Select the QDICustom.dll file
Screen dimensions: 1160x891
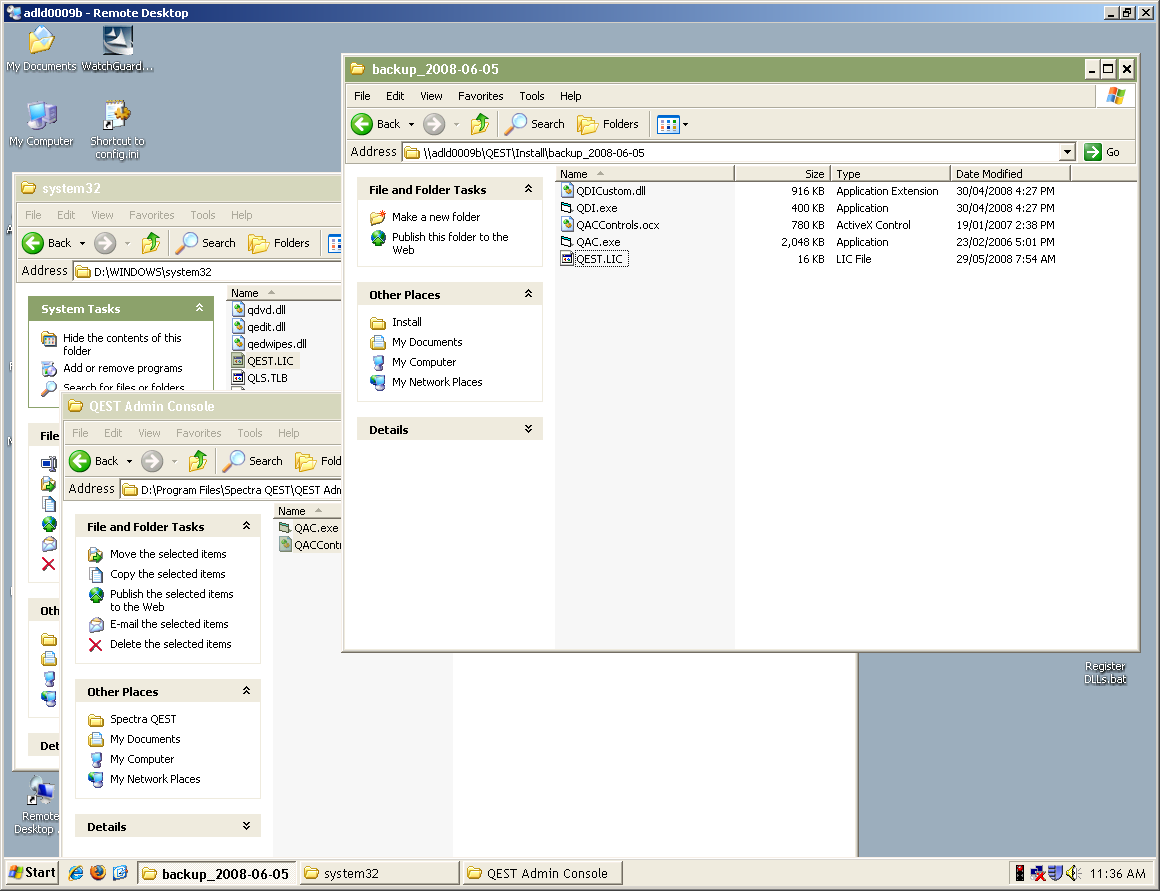pyautogui.click(x=610, y=191)
